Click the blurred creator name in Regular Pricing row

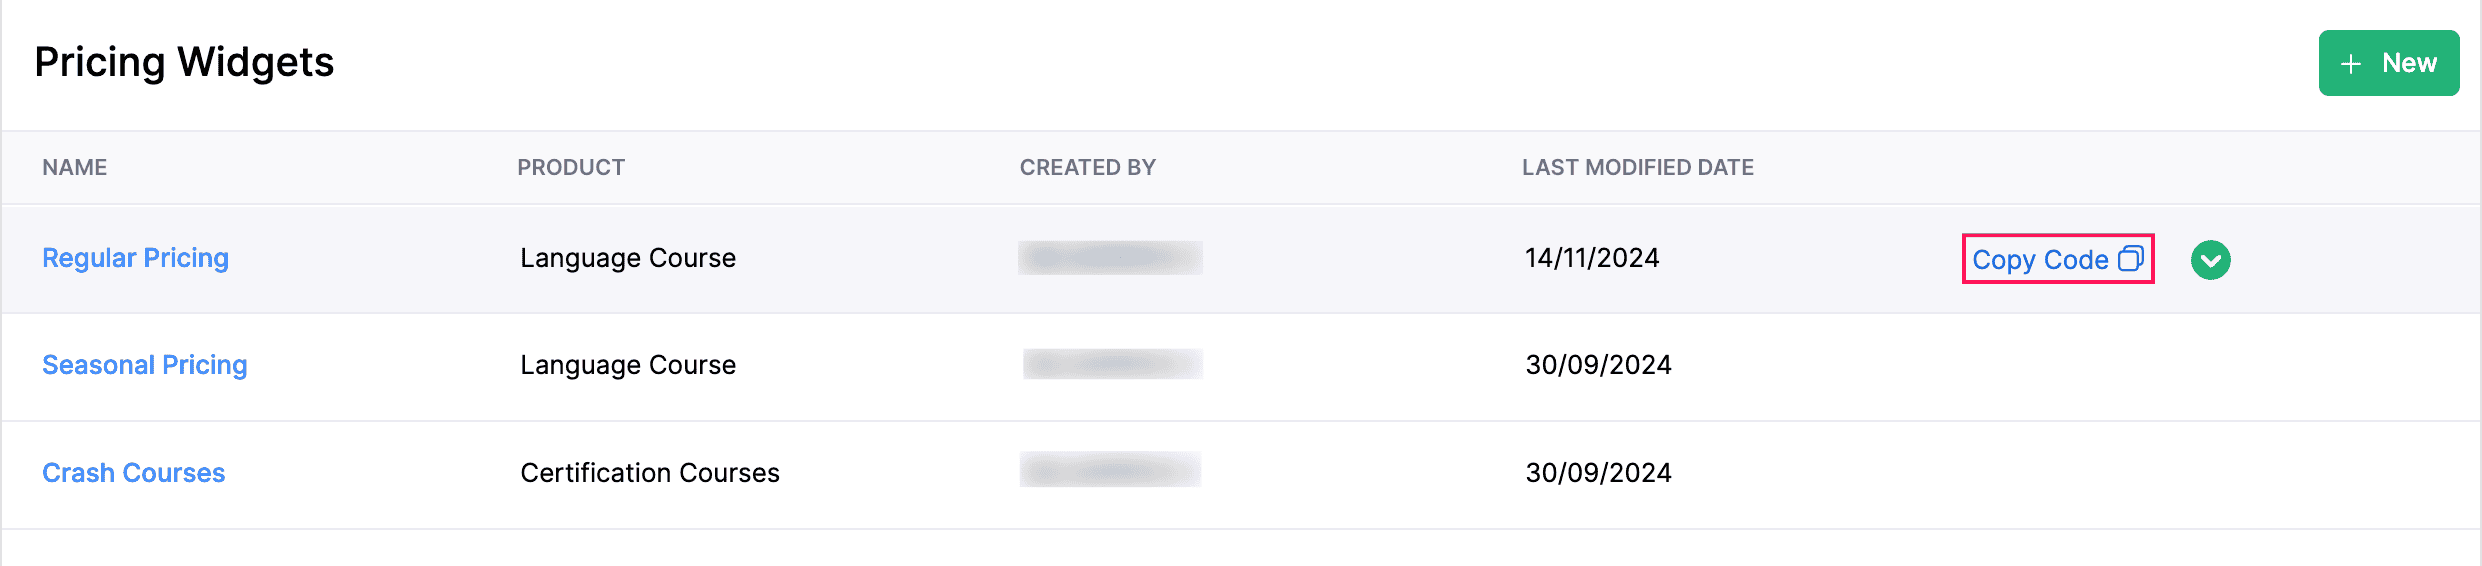[1110, 258]
